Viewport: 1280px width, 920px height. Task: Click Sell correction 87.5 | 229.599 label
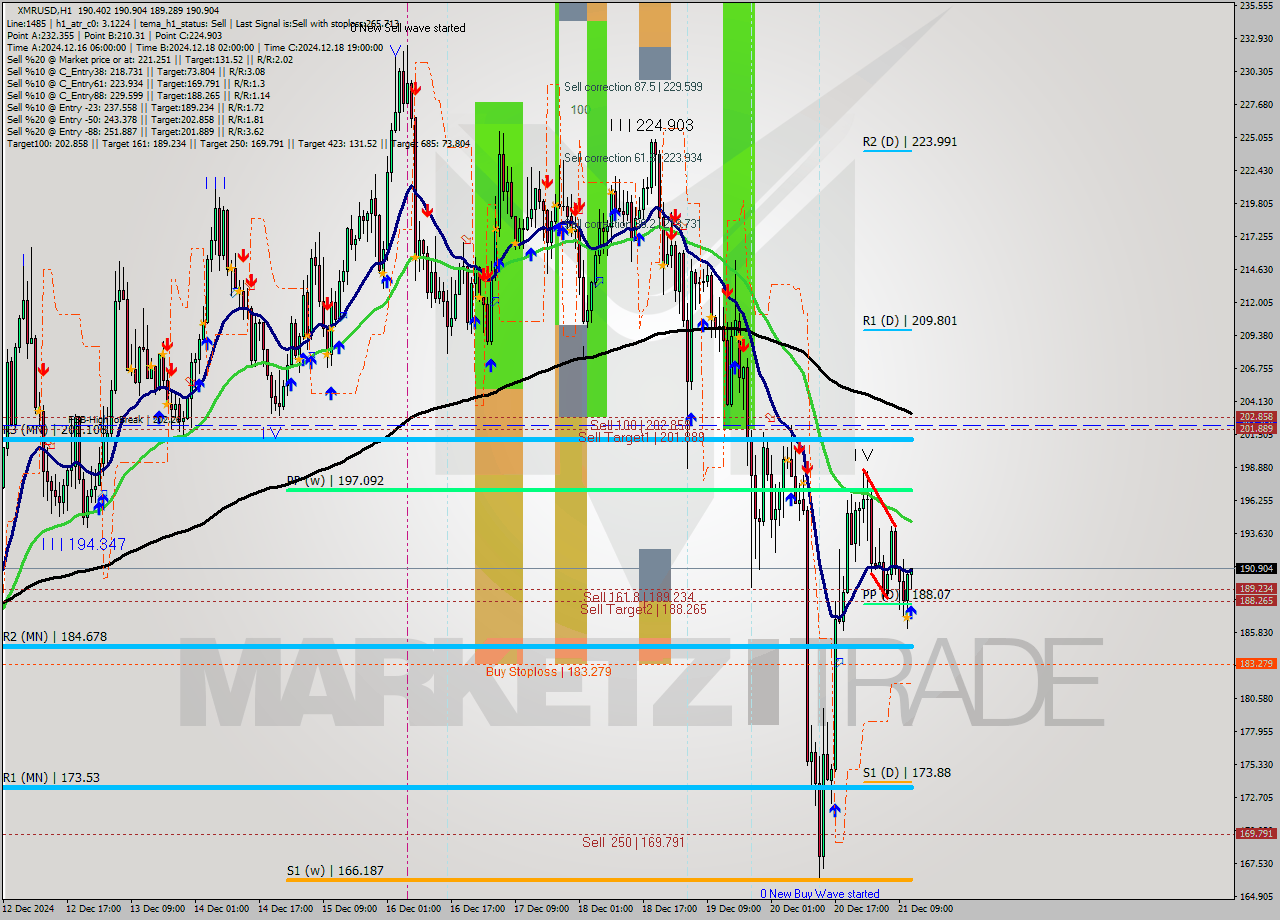coord(633,87)
